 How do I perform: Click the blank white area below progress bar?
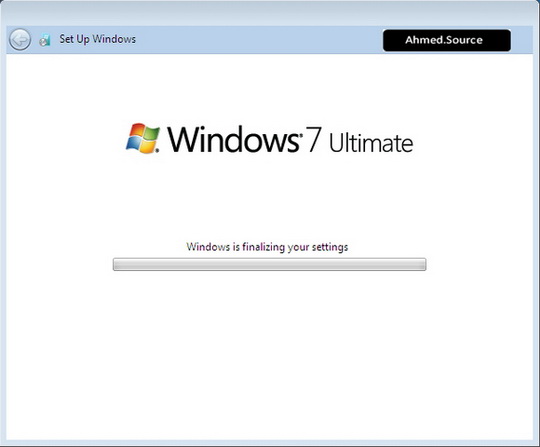tap(269, 355)
